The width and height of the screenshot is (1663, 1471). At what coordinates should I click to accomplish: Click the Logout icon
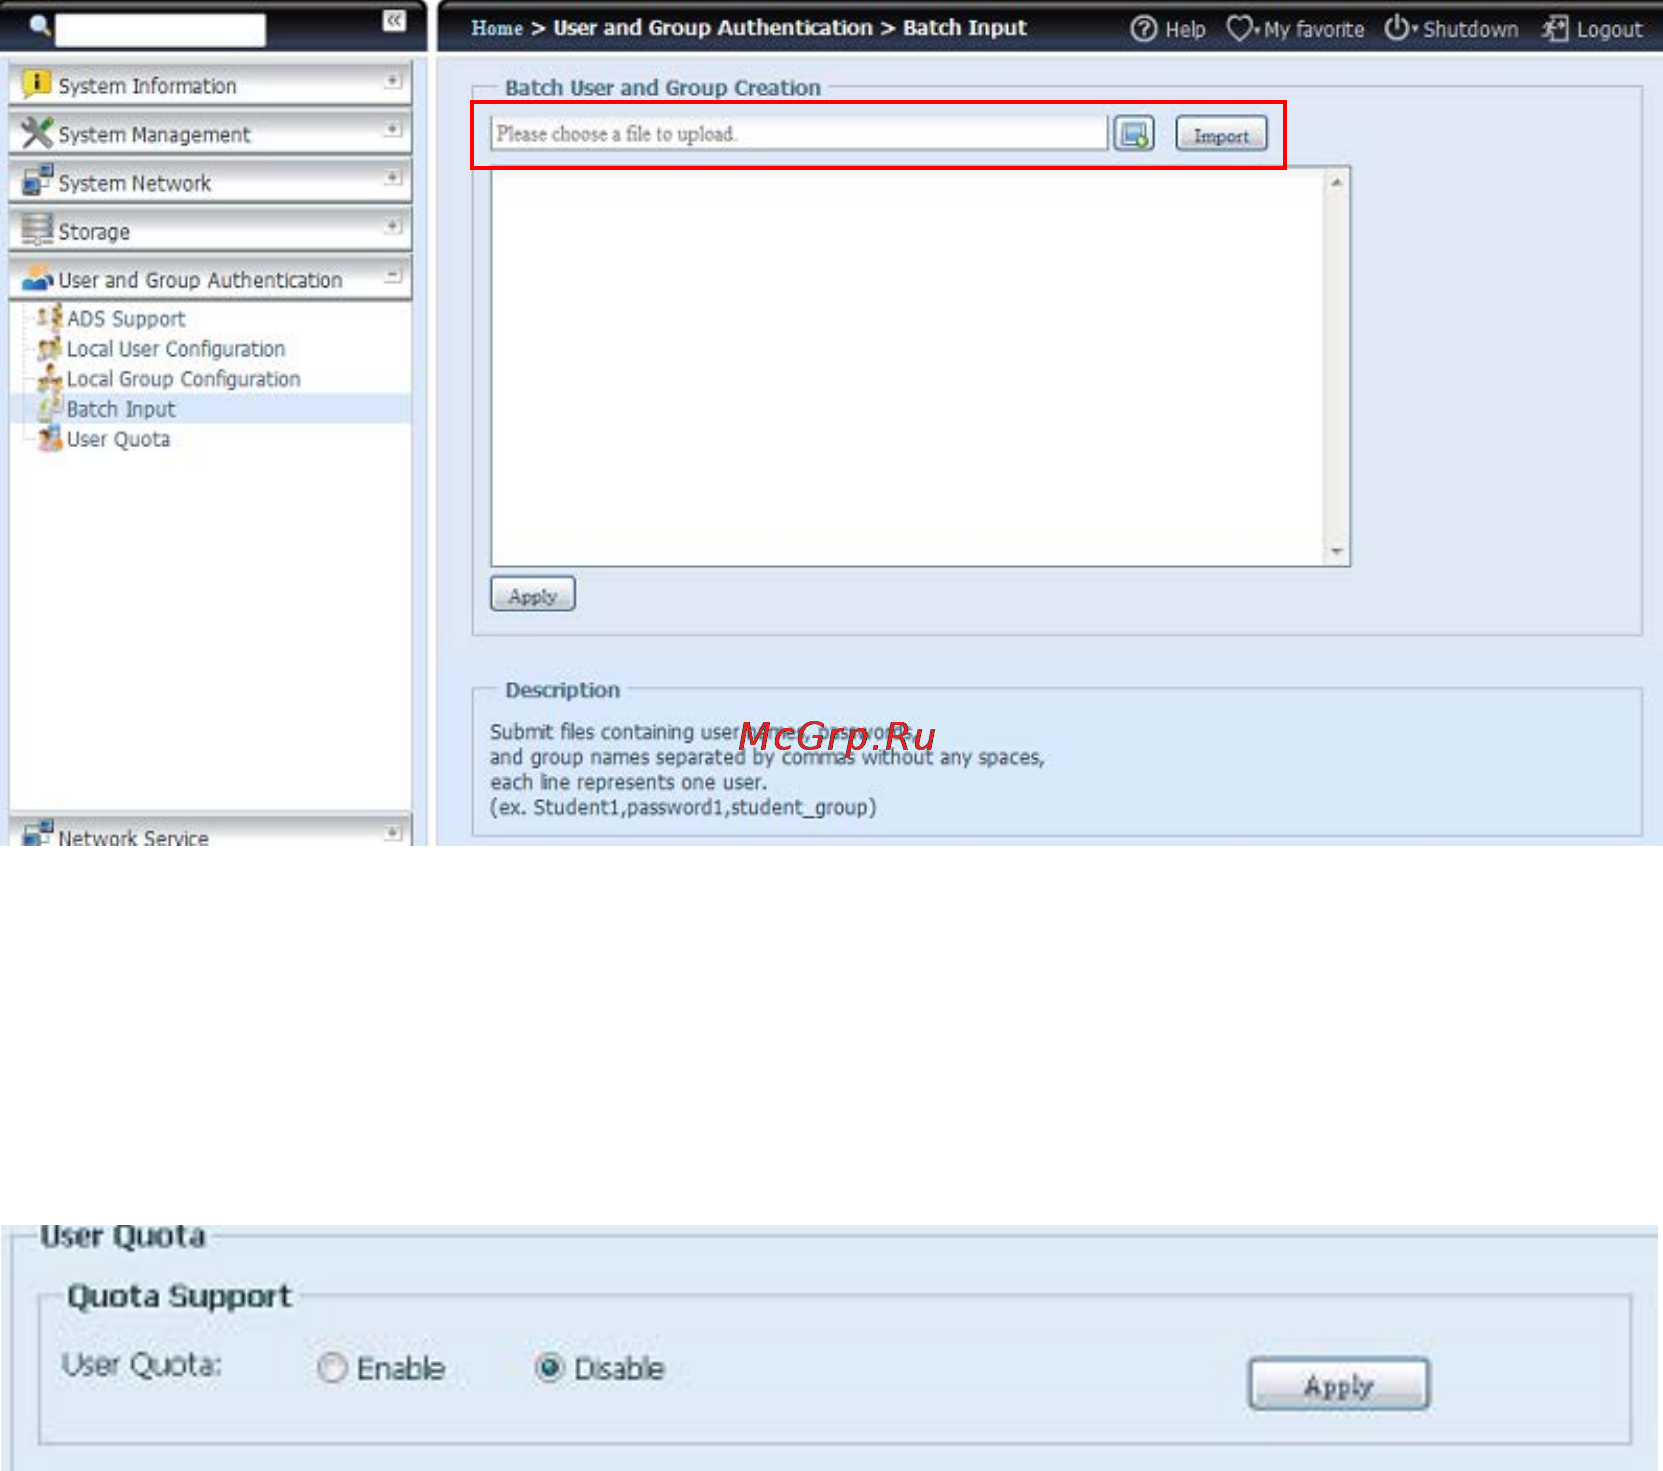point(1555,29)
